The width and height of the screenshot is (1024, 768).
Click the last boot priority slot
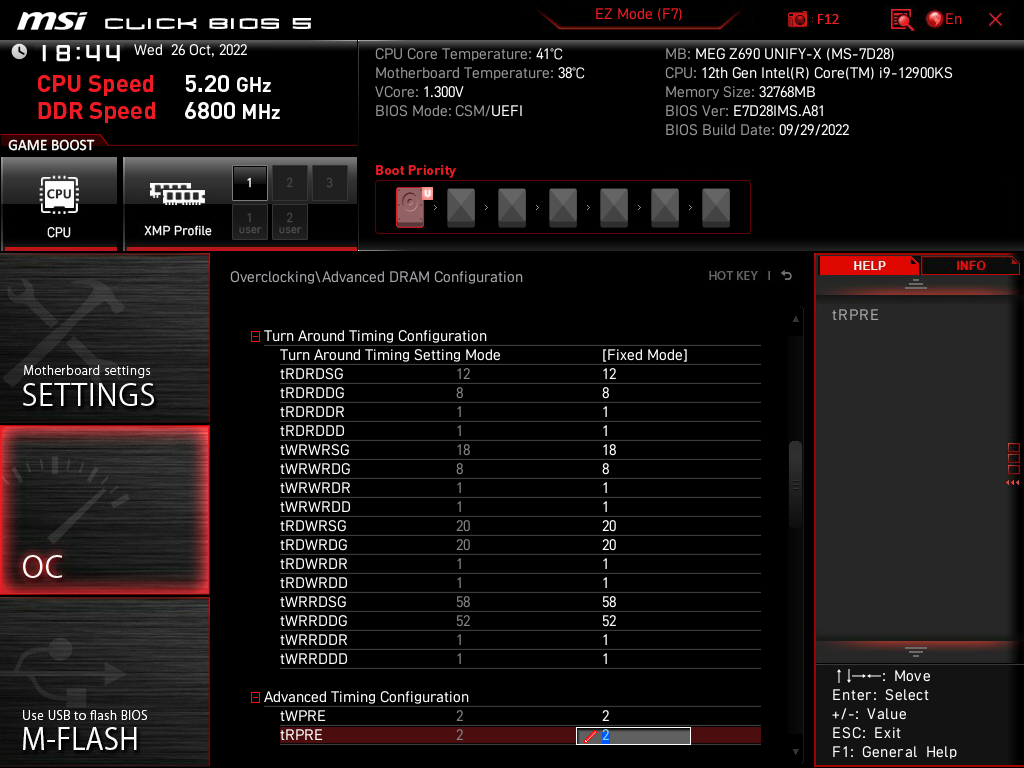(x=716, y=208)
